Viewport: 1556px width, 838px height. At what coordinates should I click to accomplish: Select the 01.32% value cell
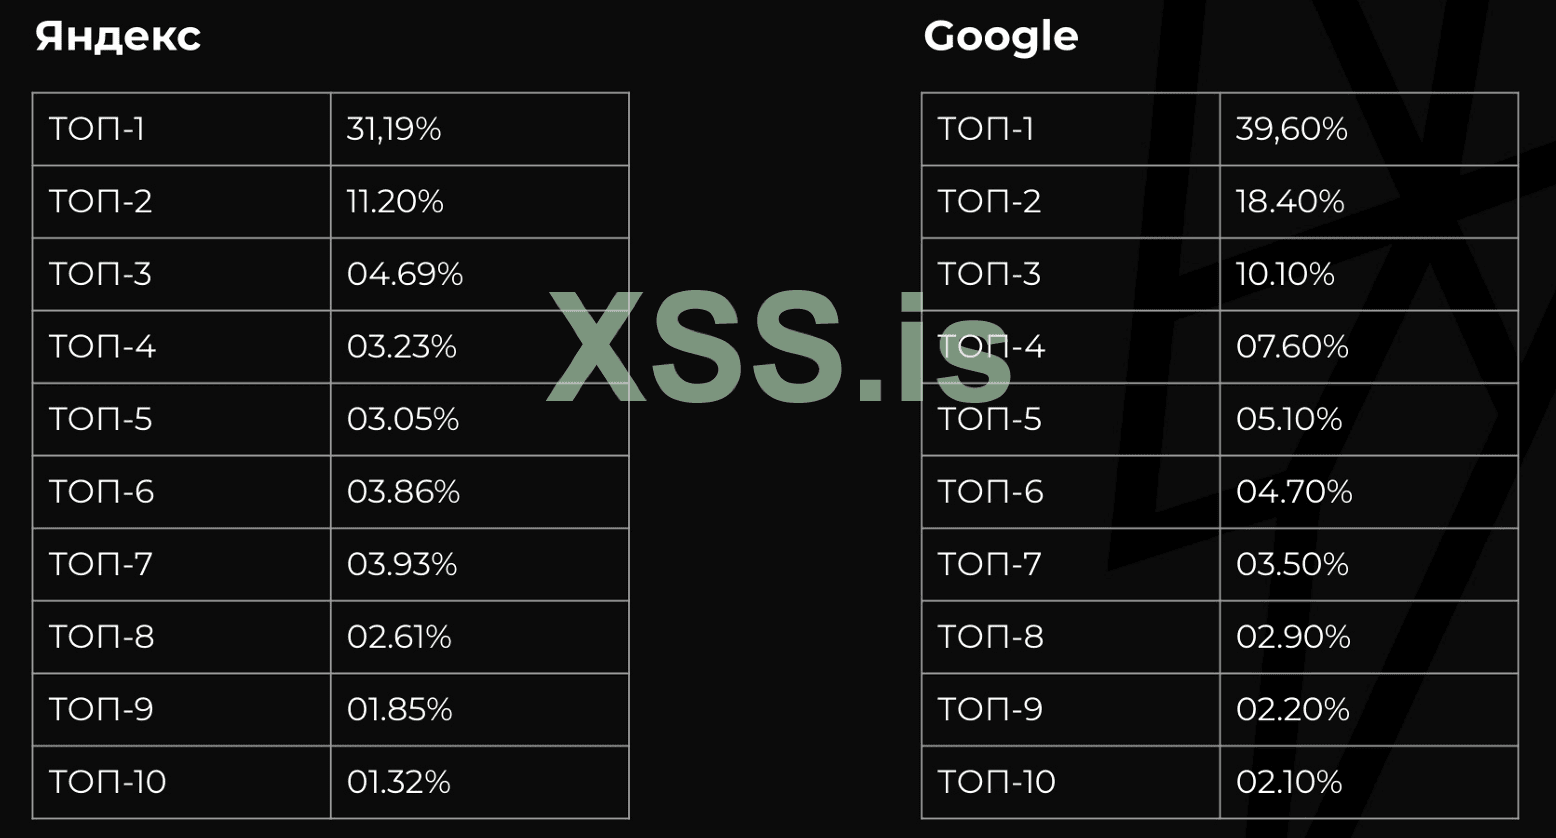coord(399,782)
